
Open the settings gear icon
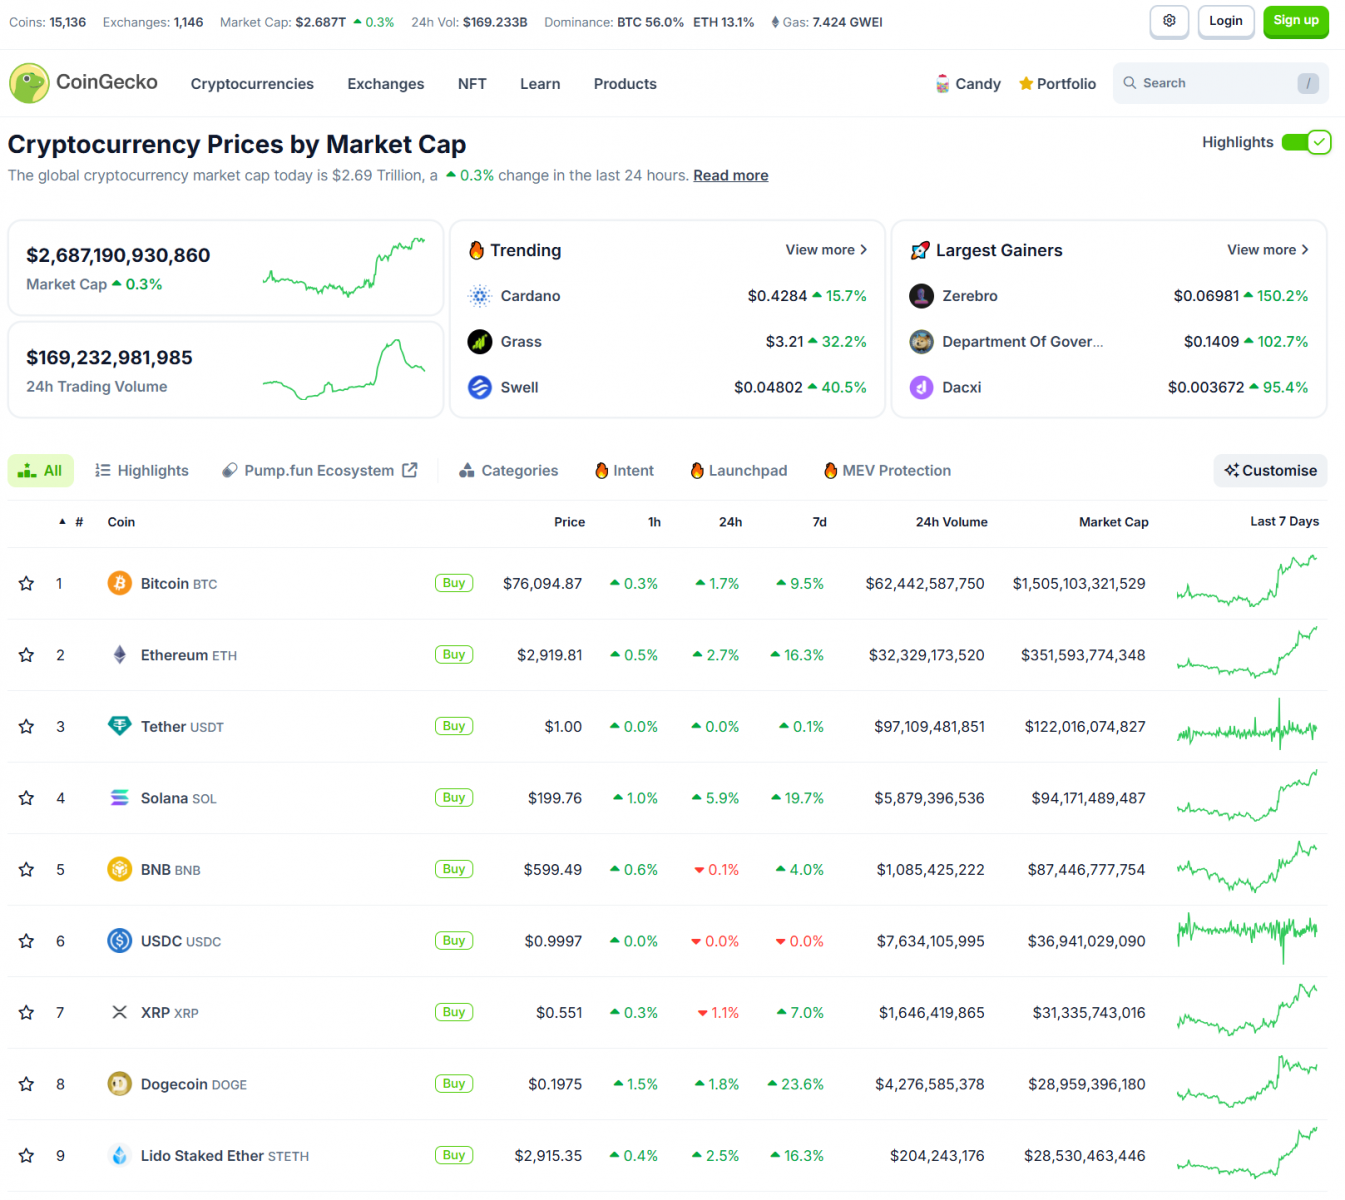(x=1169, y=21)
